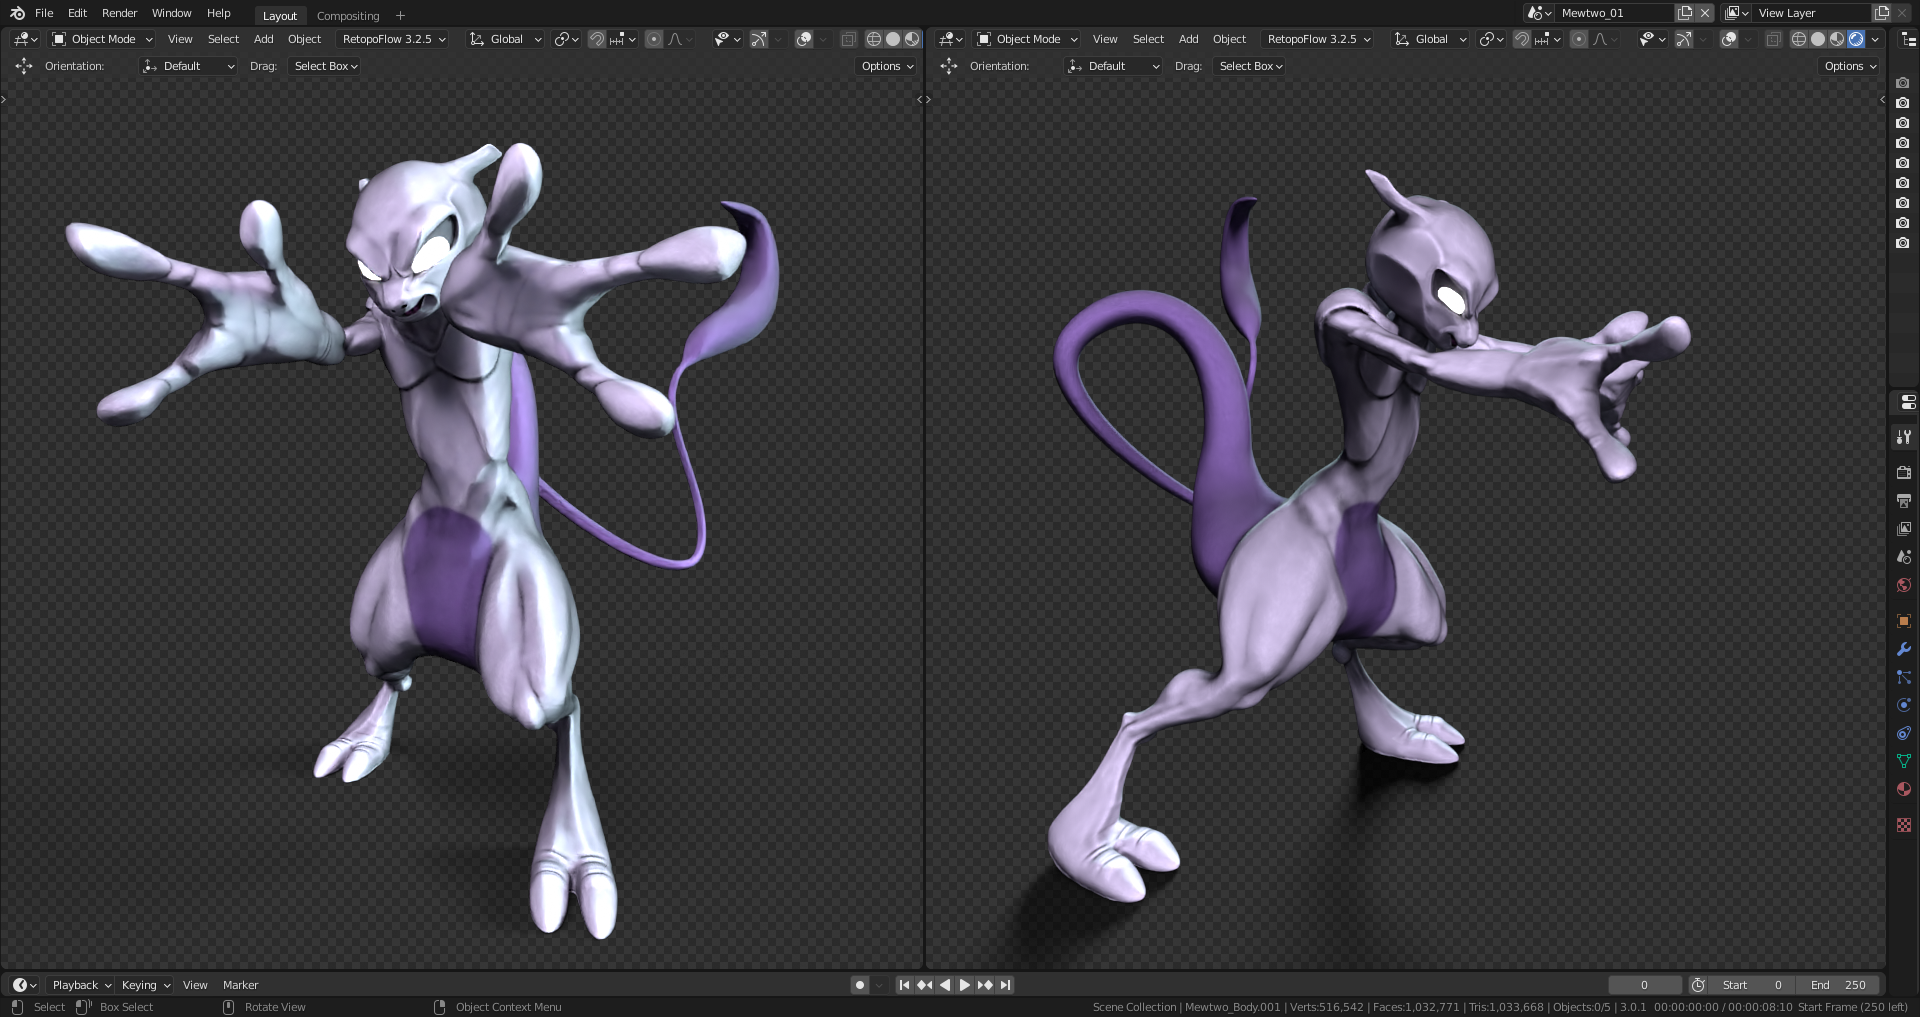Open Texture properties tab
The width and height of the screenshot is (1920, 1017).
click(1904, 825)
